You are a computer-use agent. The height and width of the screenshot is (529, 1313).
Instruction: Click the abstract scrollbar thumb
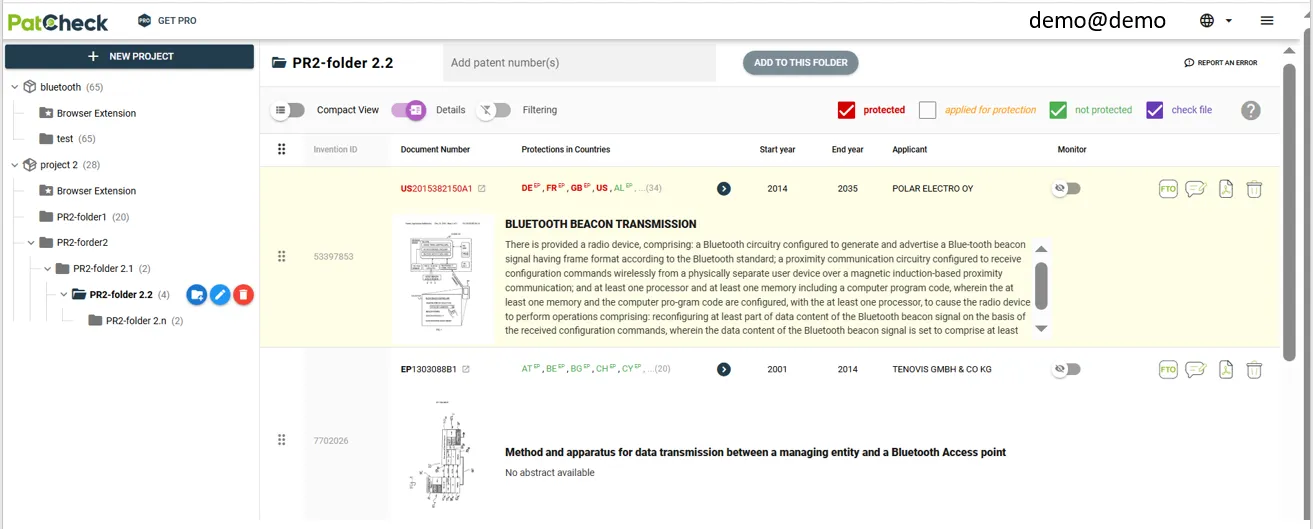(x=1041, y=285)
